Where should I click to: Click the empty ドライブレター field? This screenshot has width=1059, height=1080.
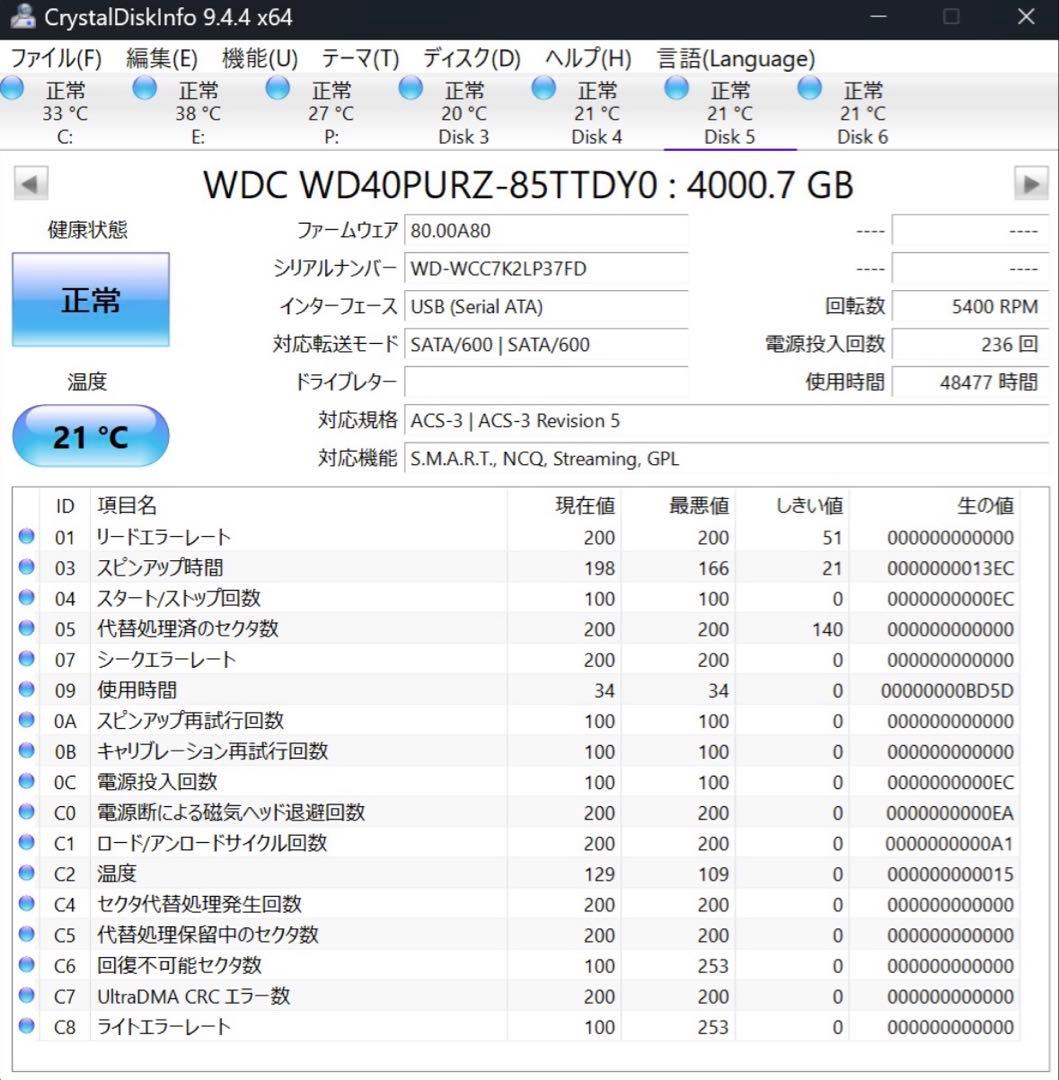coord(546,382)
